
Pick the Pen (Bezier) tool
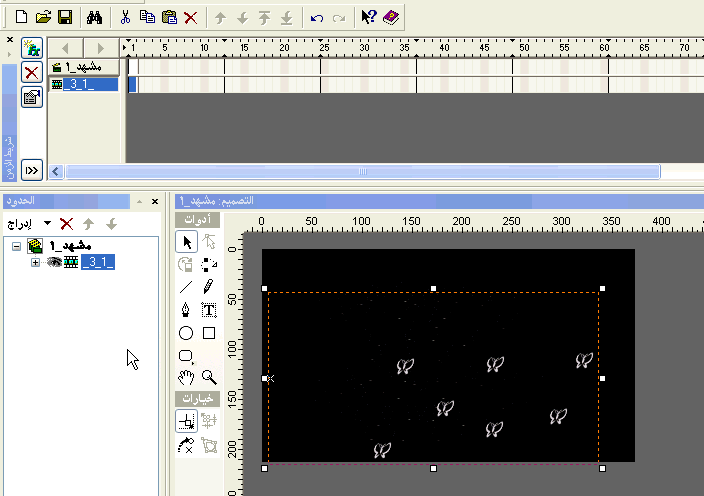click(186, 310)
